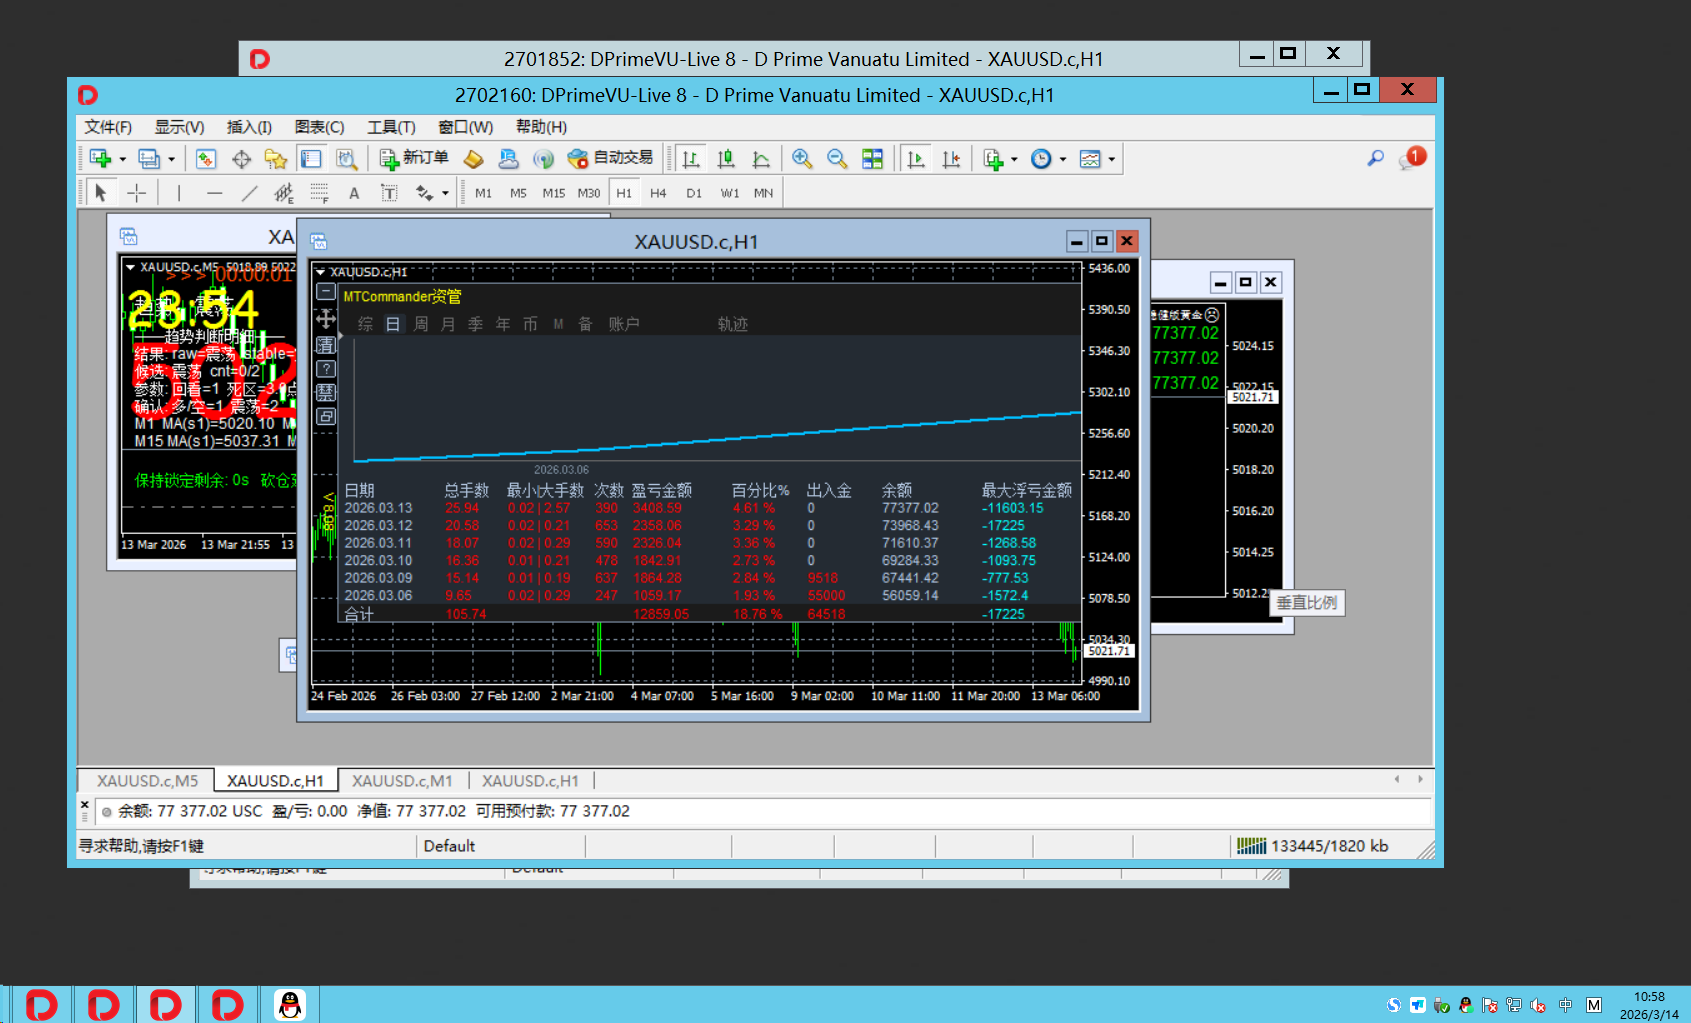
Task: Toggle the 自动交易 auto trading button
Action: pos(610,158)
